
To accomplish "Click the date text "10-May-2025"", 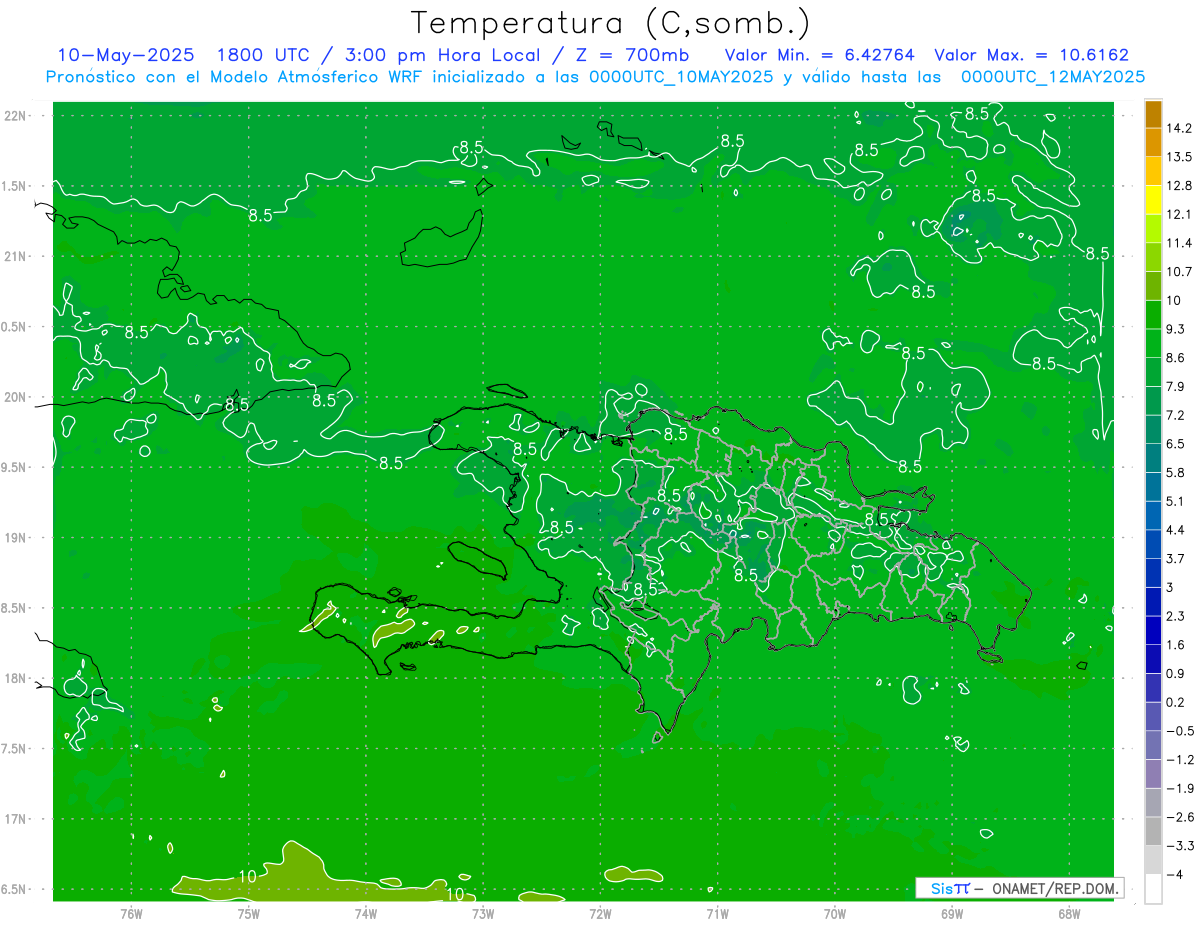I will pos(126,55).
